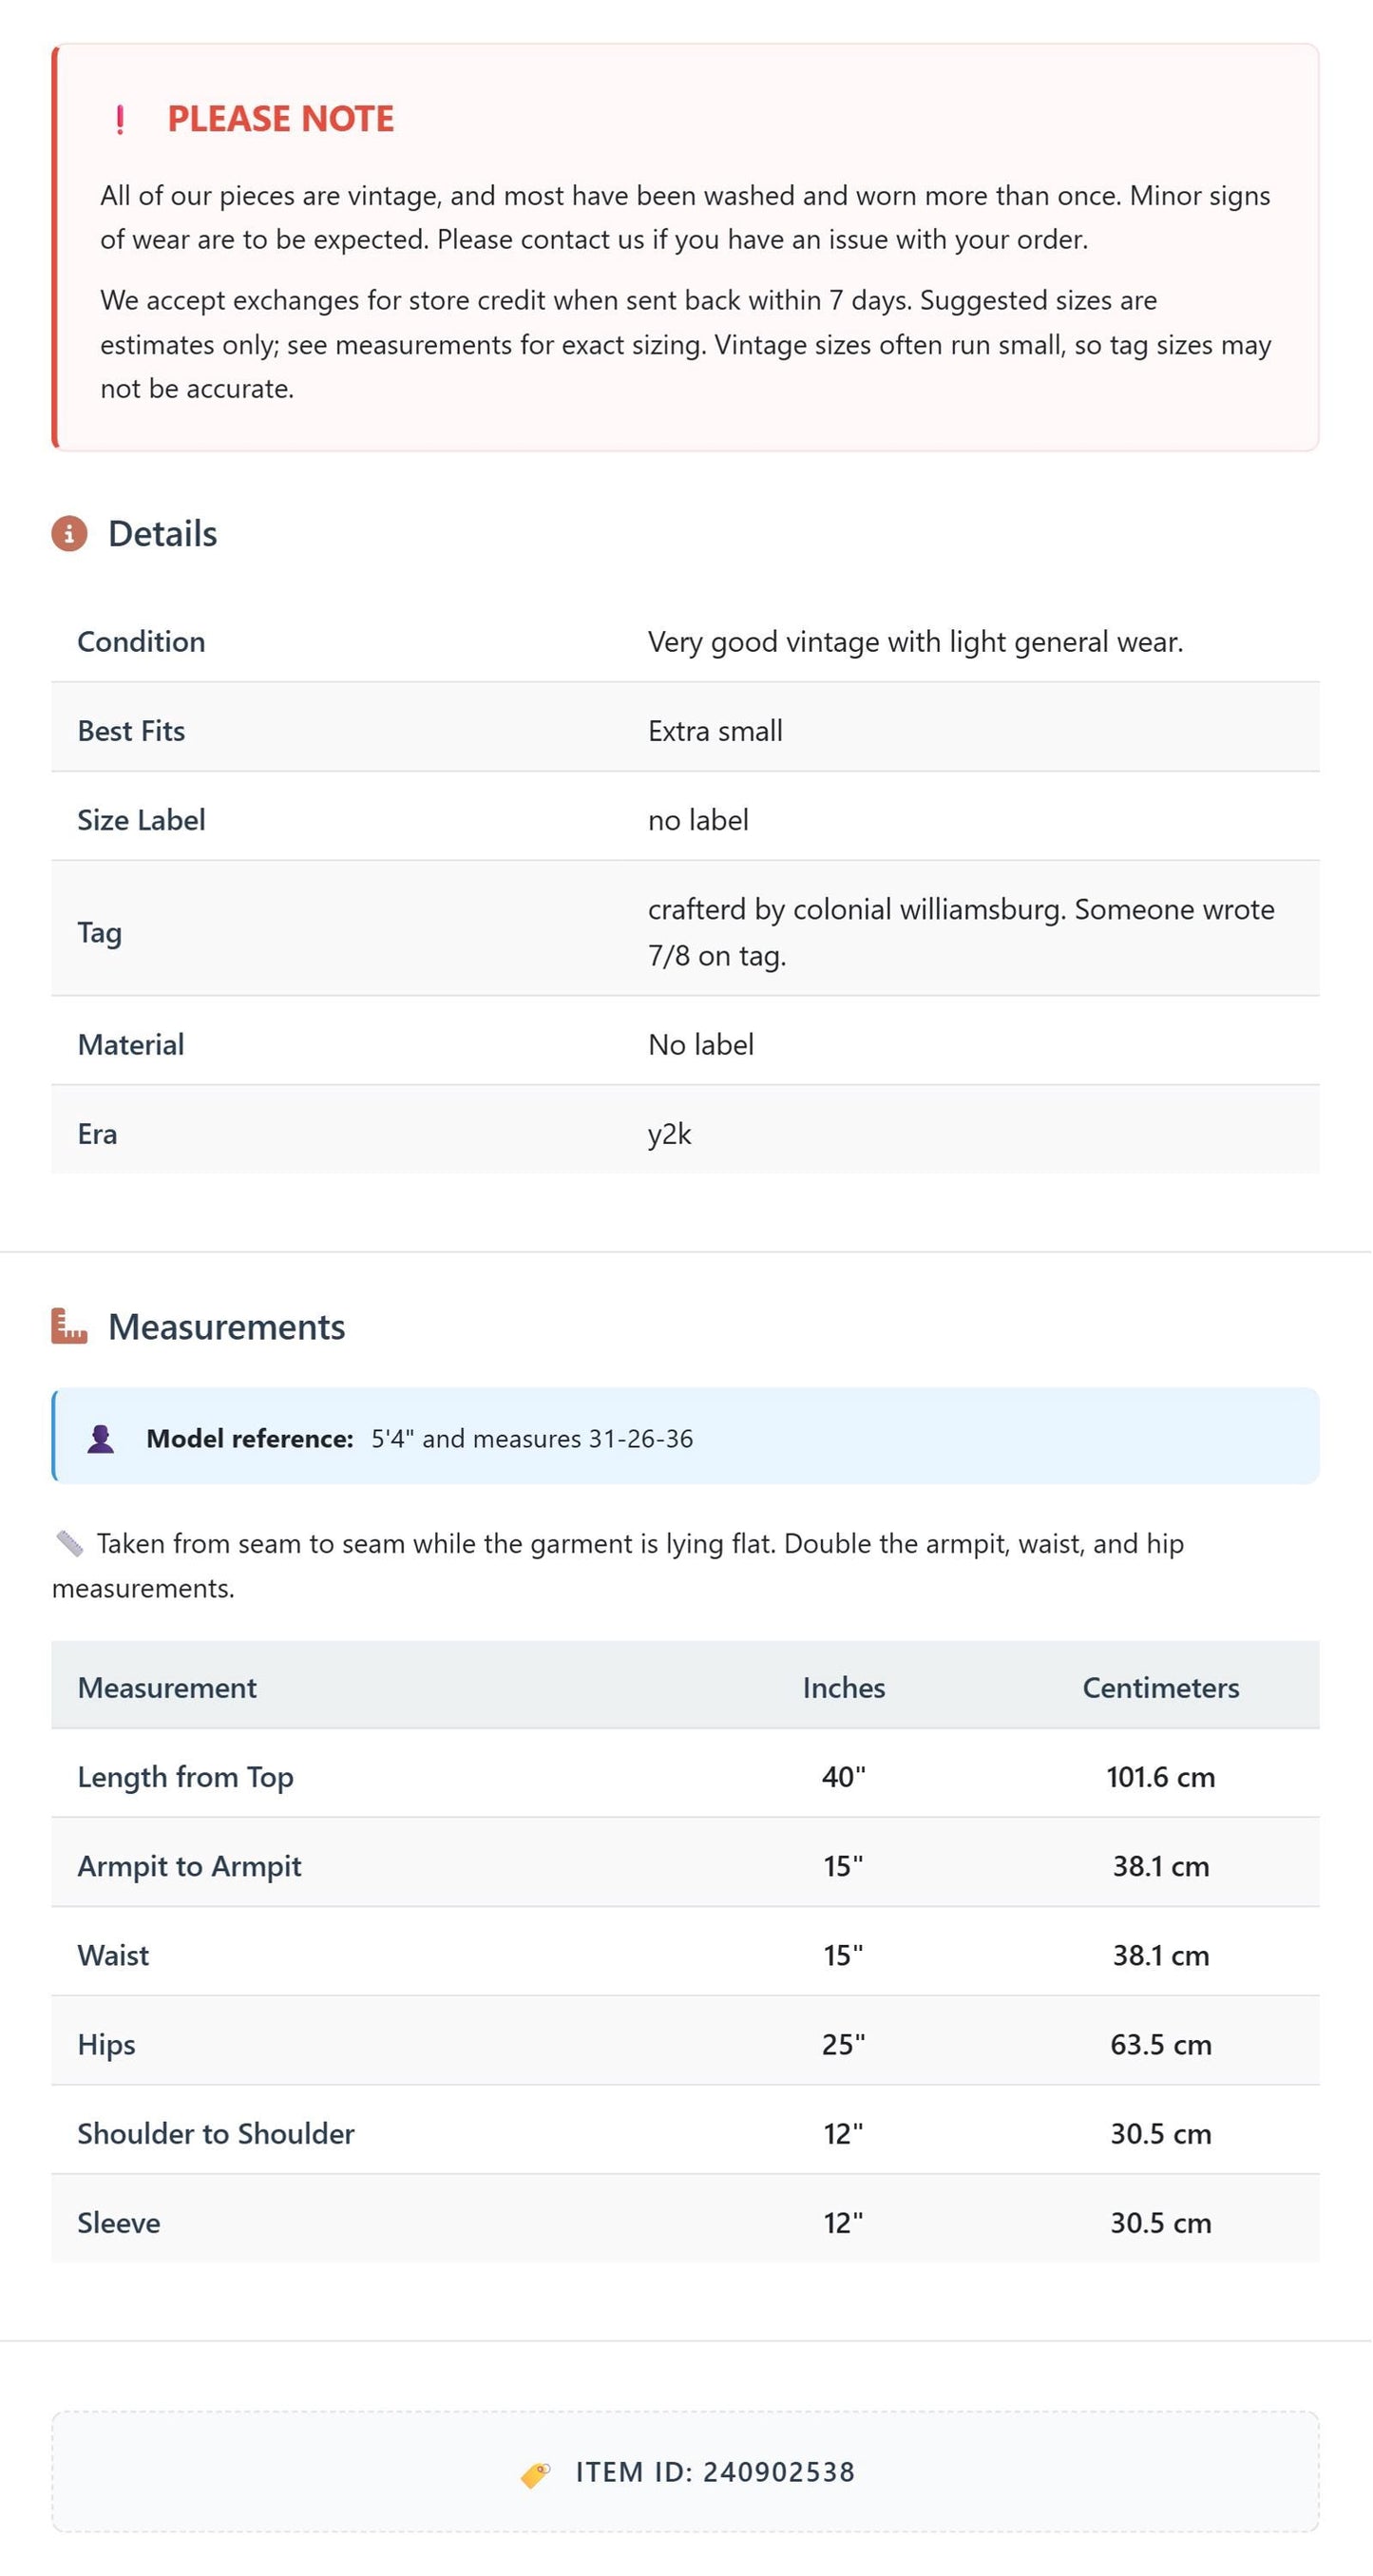Click the Best Fits Extra small value
The image size is (1373, 2576).
coord(715,730)
